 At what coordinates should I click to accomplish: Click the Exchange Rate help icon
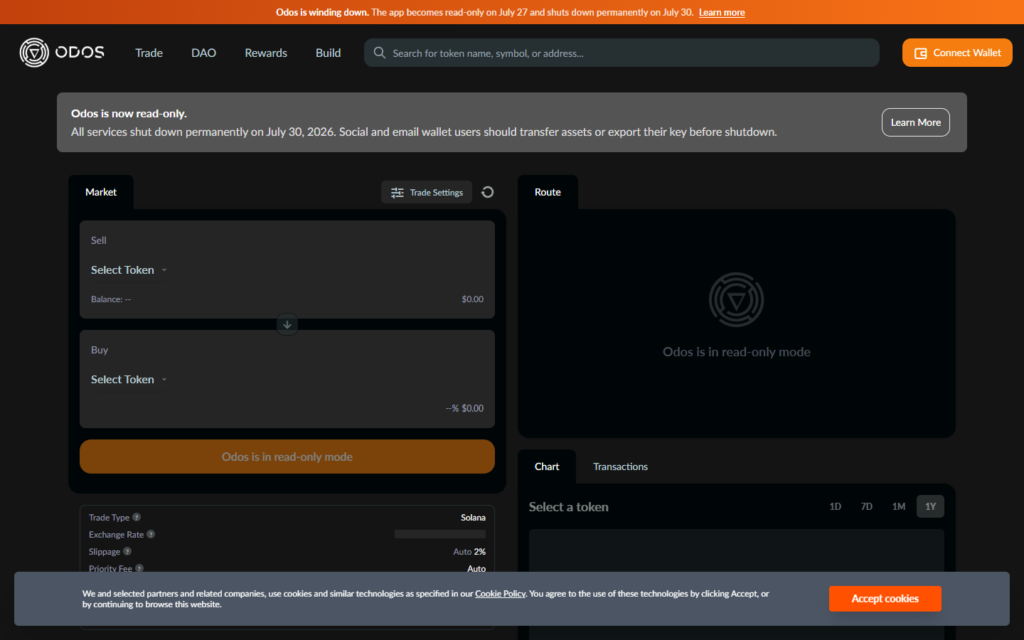(x=151, y=534)
